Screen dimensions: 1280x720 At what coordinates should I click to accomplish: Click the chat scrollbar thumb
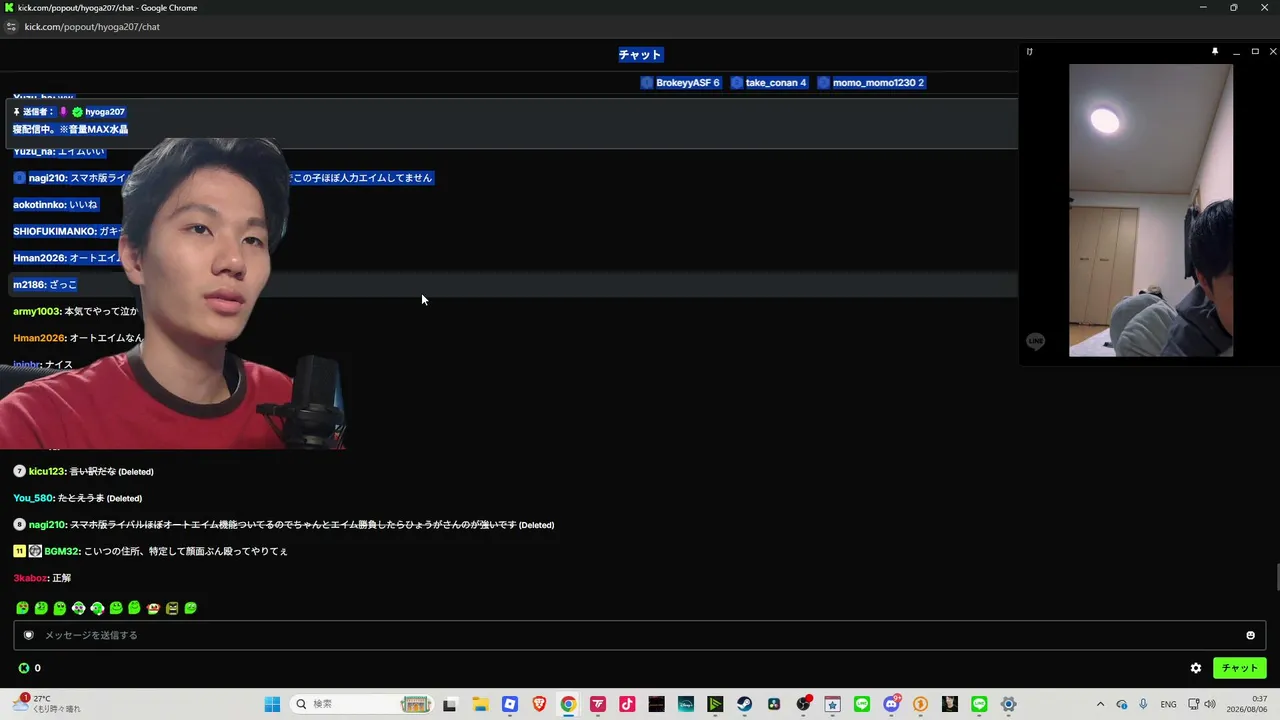pos(1276,577)
